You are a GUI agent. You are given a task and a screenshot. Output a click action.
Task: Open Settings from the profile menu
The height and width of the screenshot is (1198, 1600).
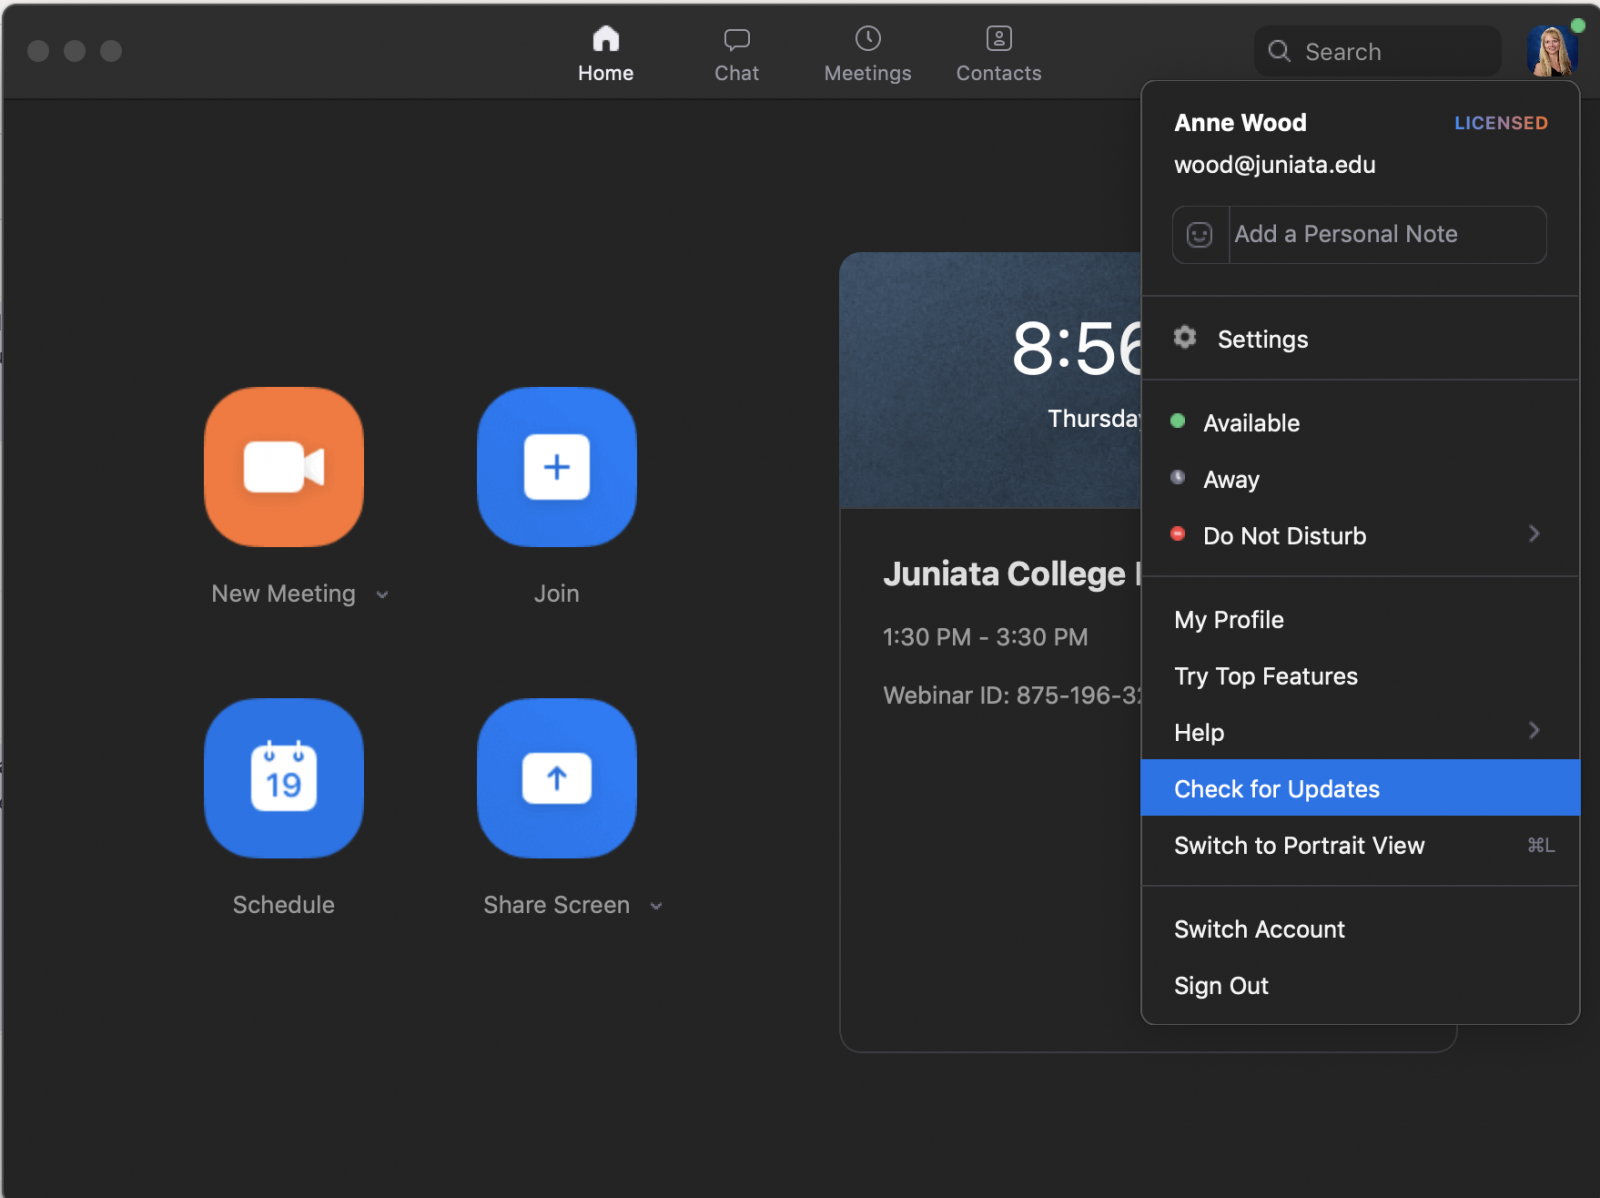click(1360, 339)
